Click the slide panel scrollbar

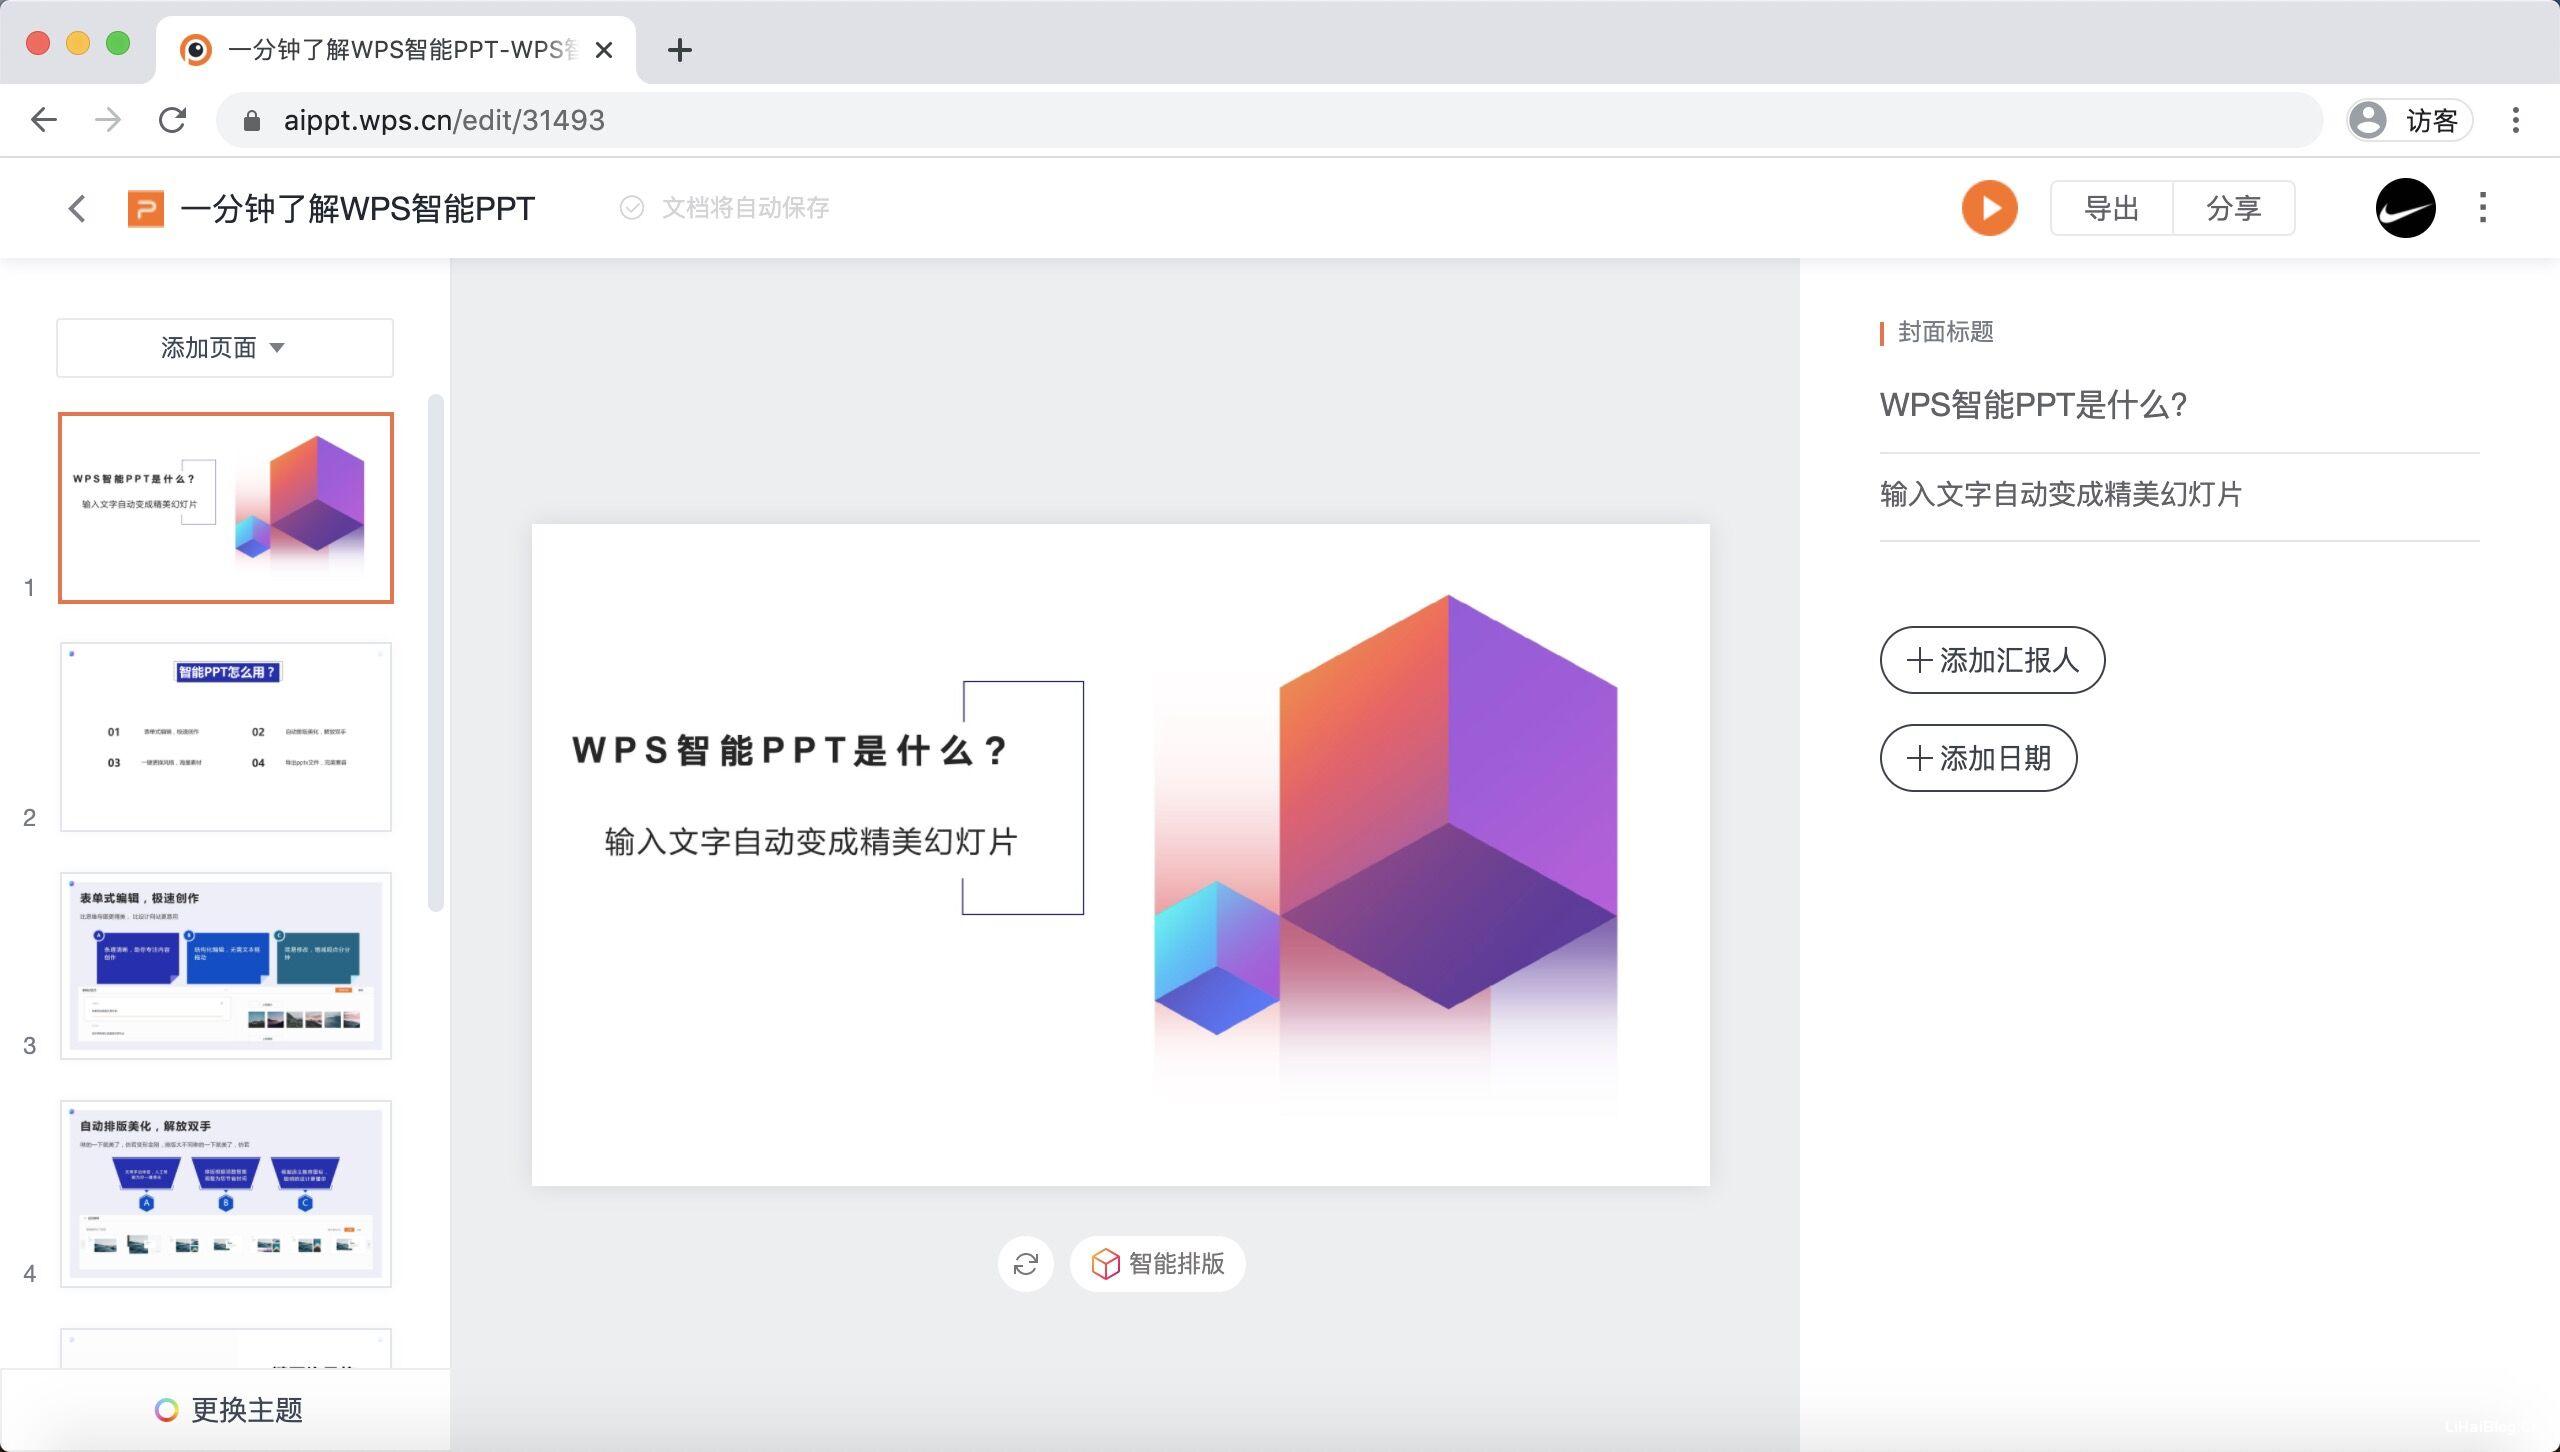[435, 653]
